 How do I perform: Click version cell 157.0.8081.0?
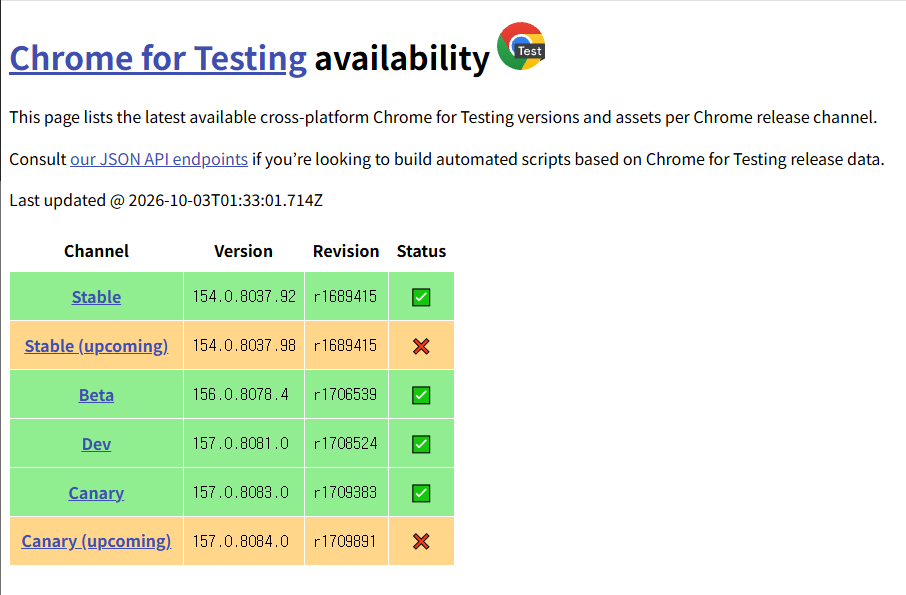(x=244, y=444)
